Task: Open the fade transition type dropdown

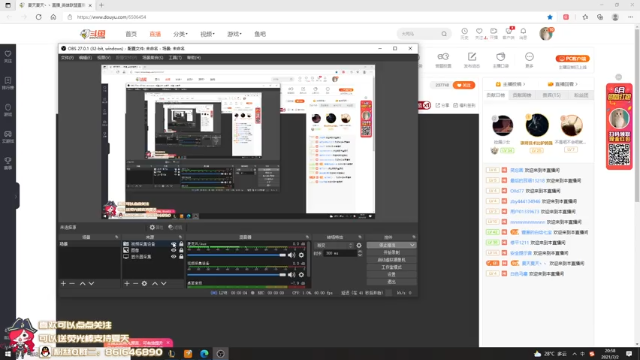Action: [334, 245]
